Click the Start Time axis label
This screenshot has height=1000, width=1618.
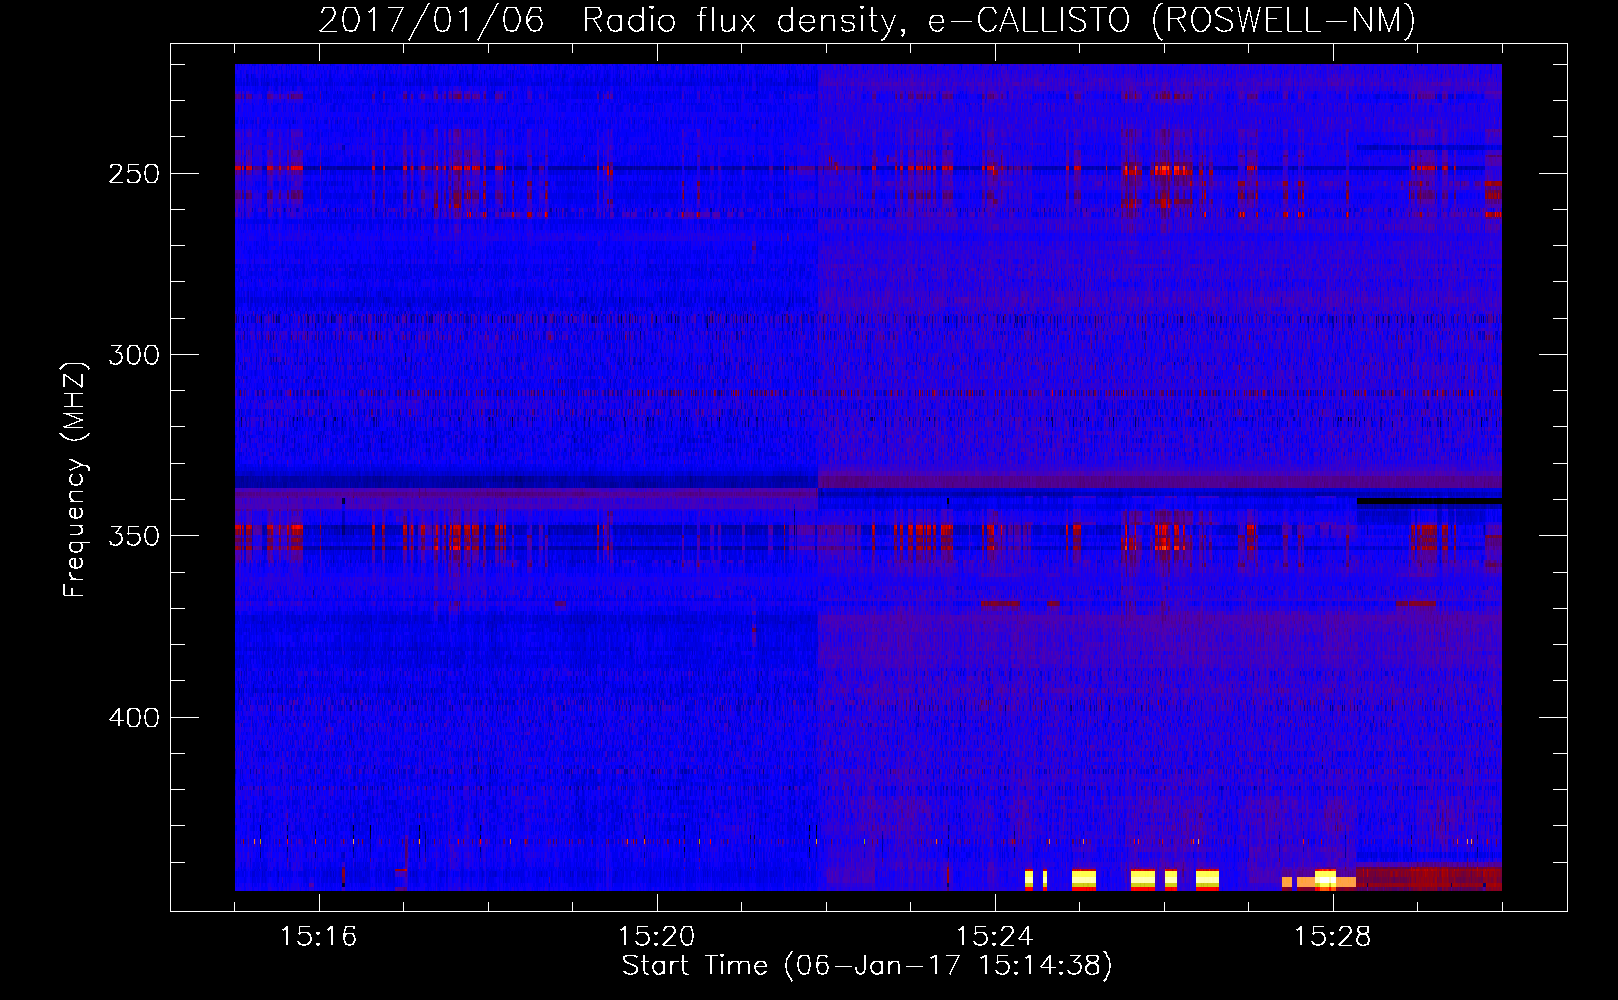point(867,966)
